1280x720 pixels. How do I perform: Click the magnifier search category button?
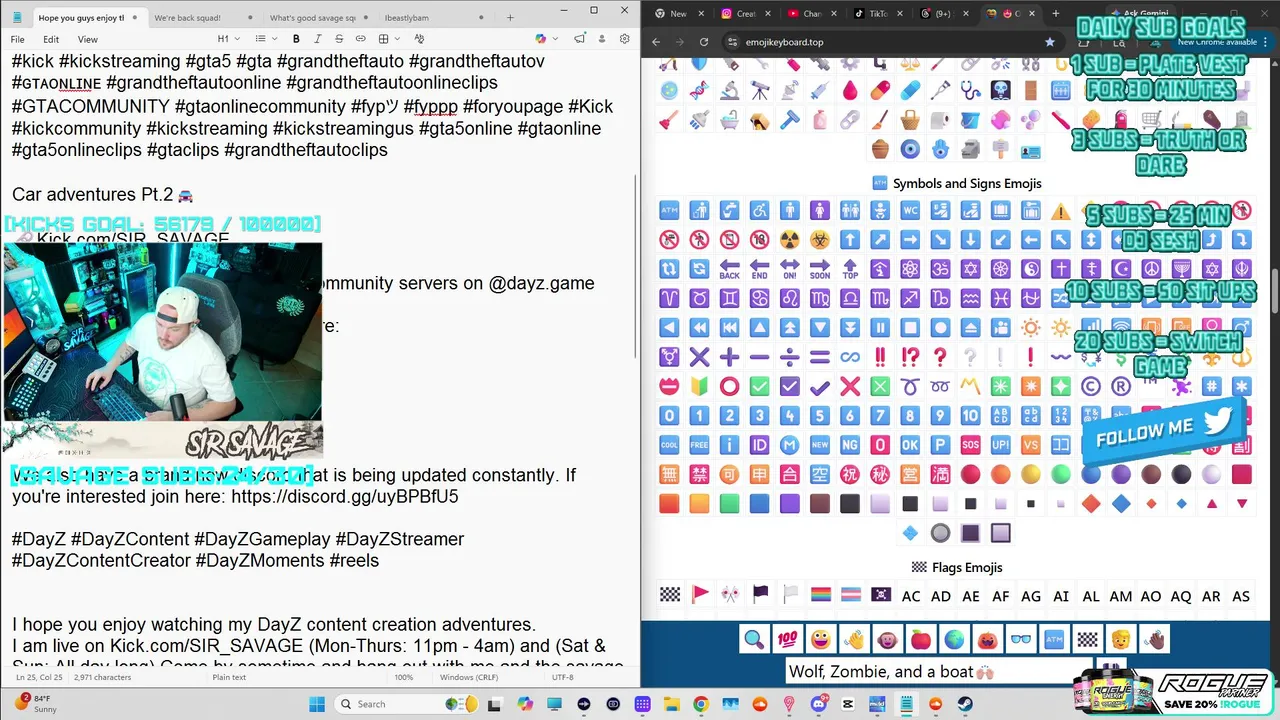754,639
